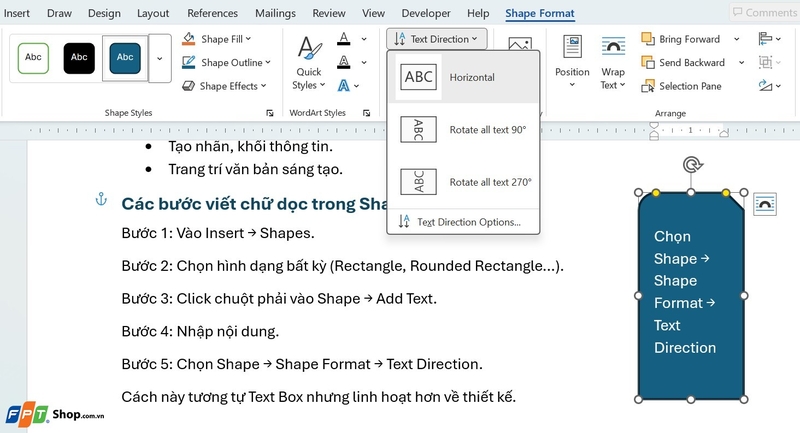This screenshot has width=800, height=433.
Task: Expand the Text Outline arrow
Action: tap(364, 63)
